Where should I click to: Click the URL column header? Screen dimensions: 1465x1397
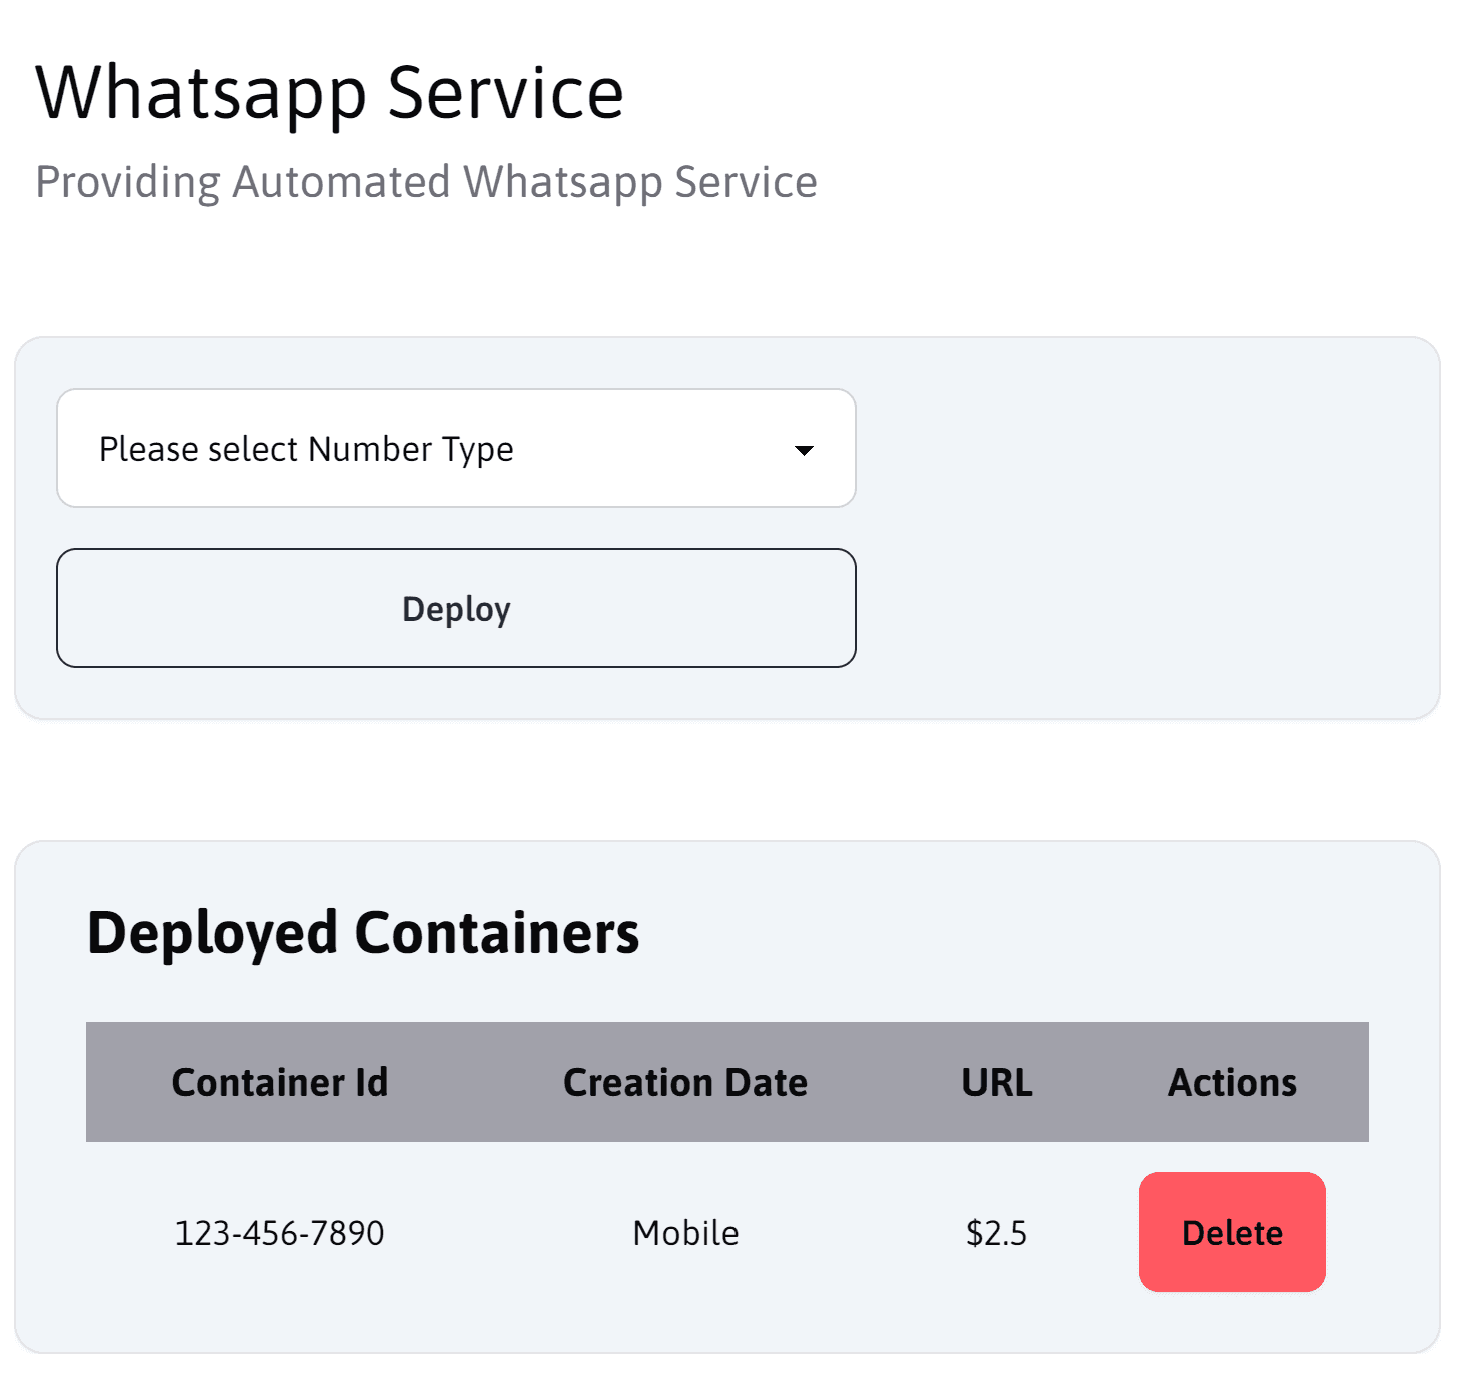[997, 1082]
